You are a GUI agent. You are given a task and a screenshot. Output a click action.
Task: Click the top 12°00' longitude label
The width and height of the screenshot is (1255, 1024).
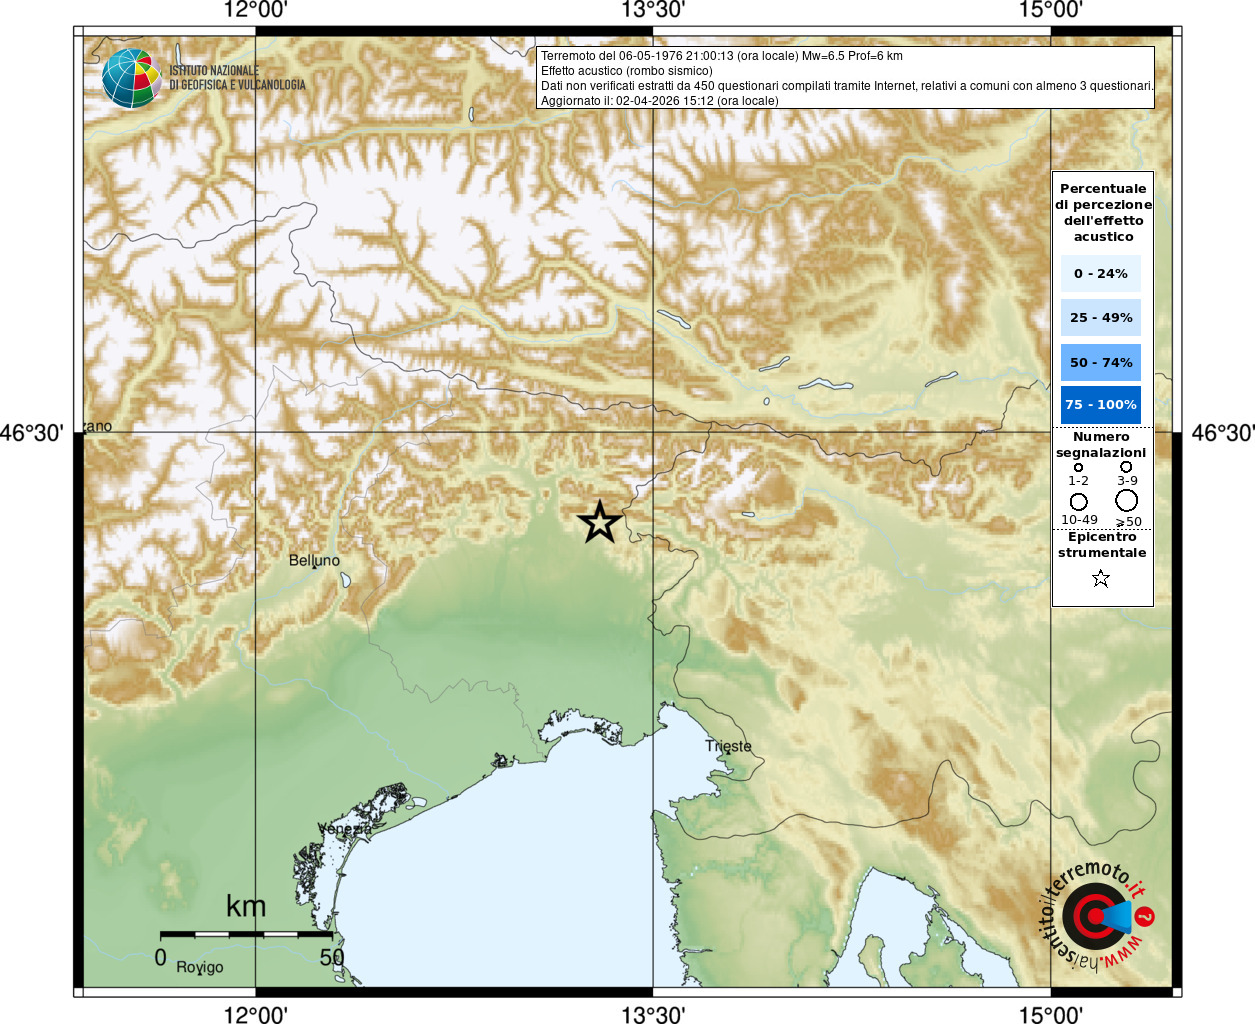coord(256,11)
